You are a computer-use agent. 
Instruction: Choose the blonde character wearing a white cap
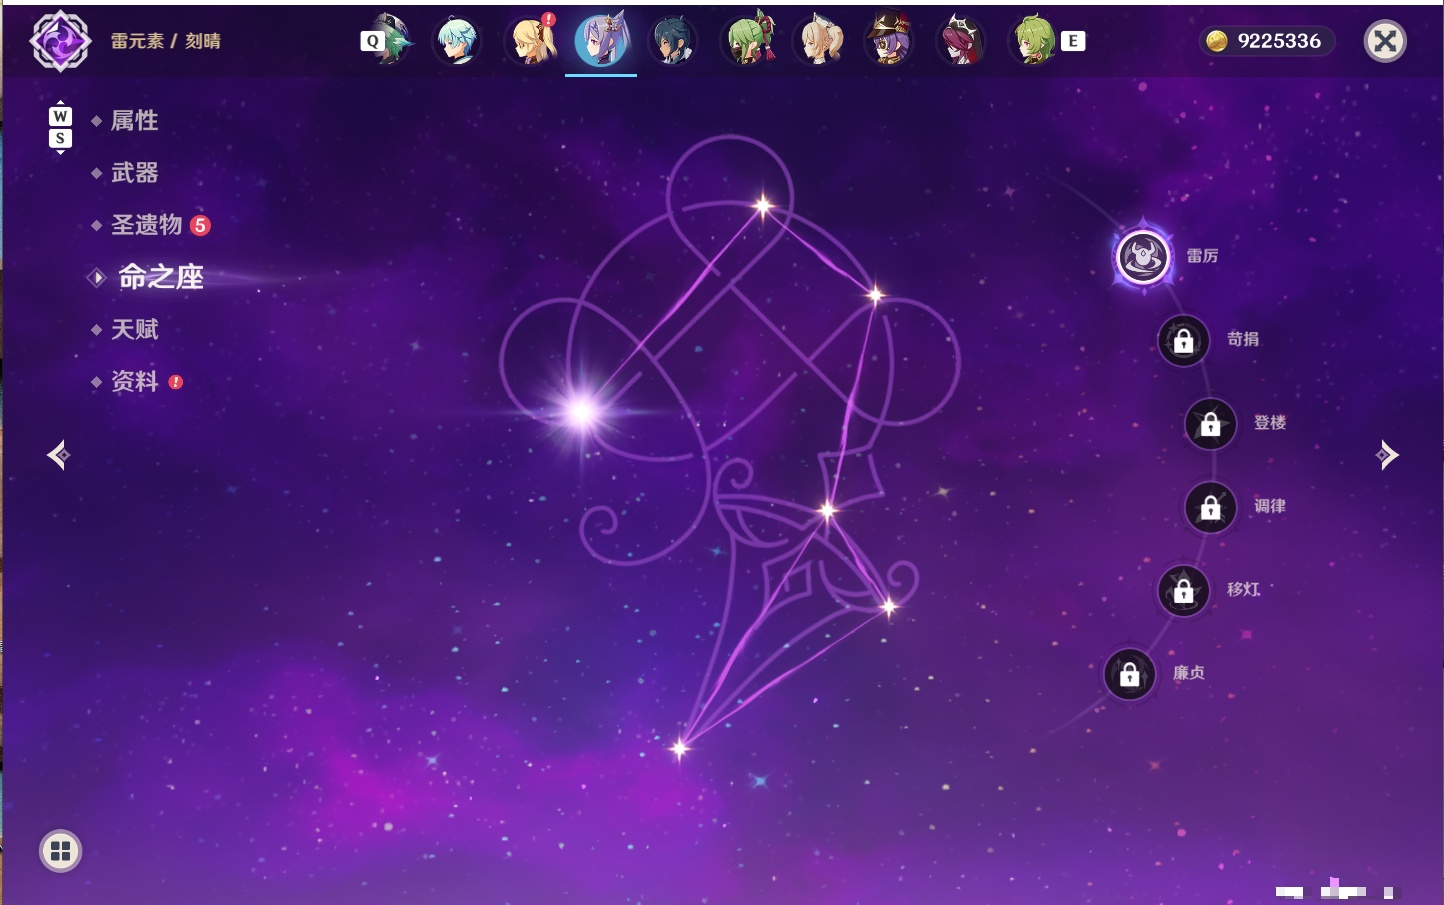tap(818, 41)
